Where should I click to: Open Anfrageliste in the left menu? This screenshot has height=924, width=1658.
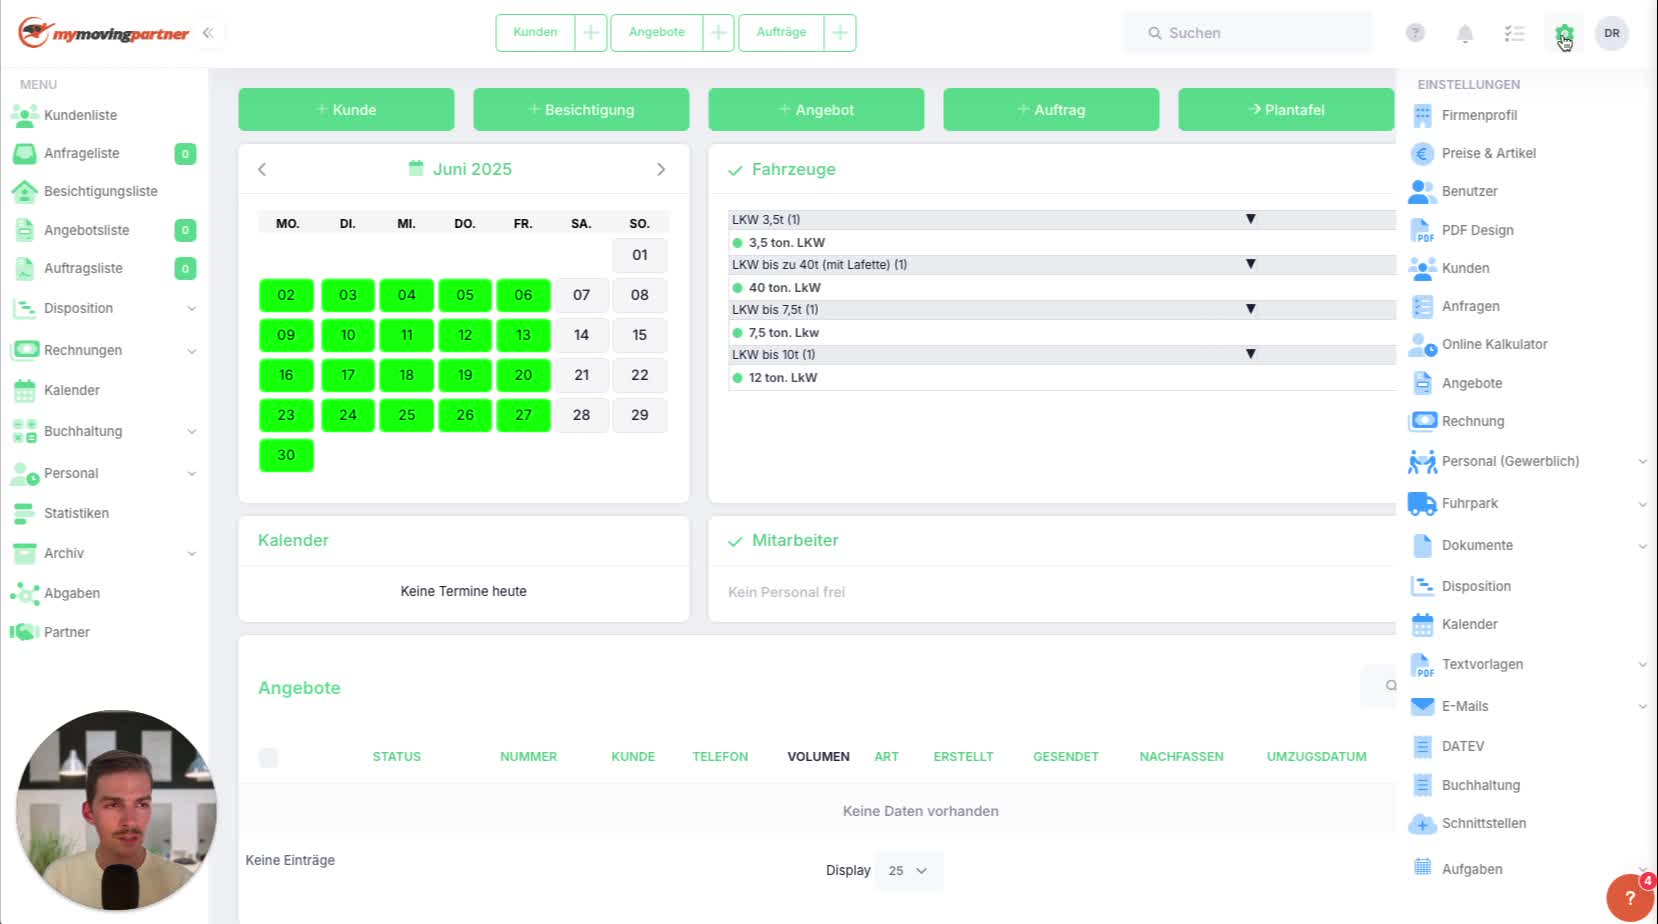click(82, 154)
